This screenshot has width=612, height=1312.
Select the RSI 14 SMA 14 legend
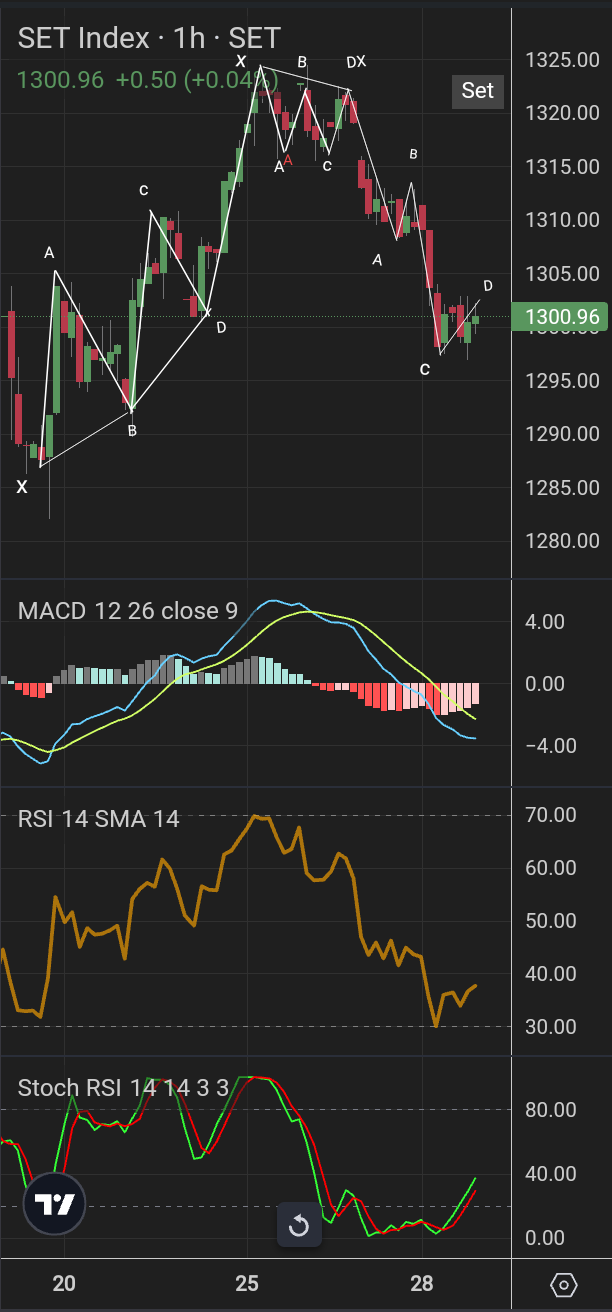[x=99, y=819]
